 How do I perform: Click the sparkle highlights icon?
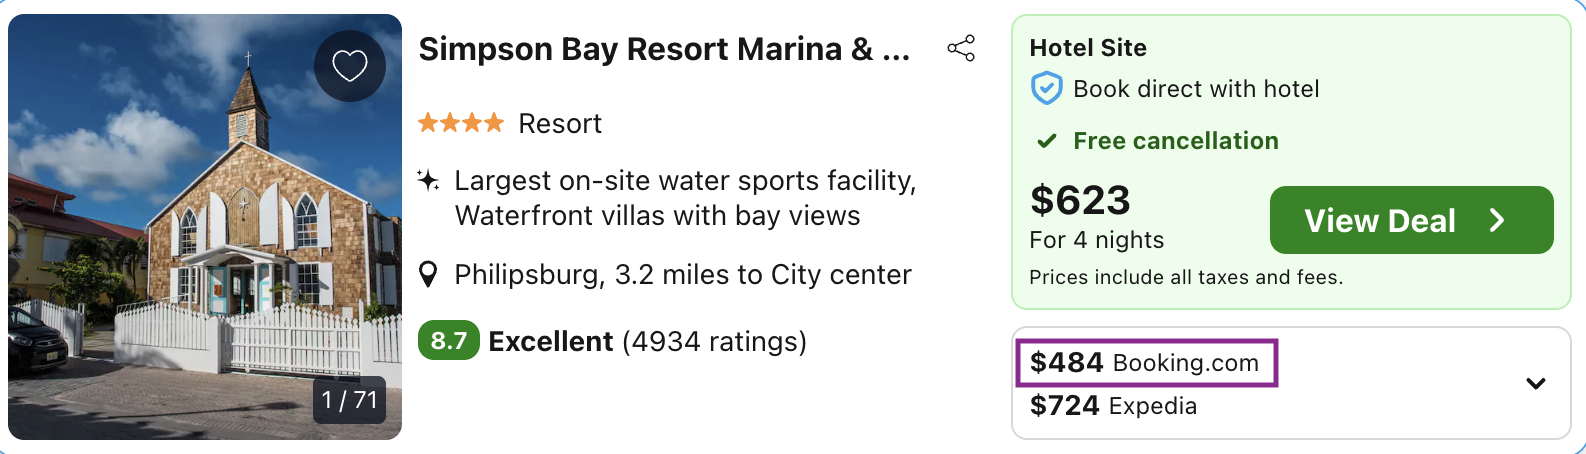tap(428, 181)
